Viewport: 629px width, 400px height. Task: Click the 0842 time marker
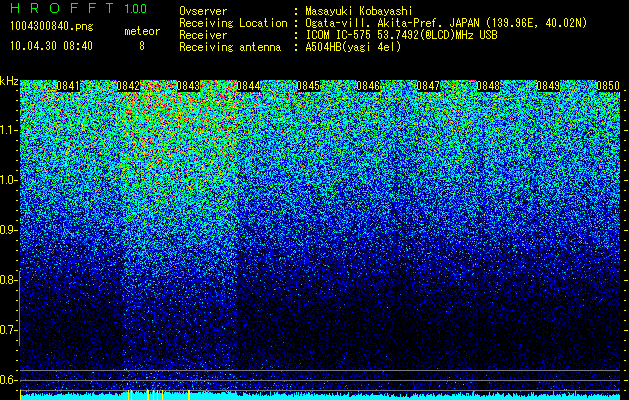coord(128,86)
